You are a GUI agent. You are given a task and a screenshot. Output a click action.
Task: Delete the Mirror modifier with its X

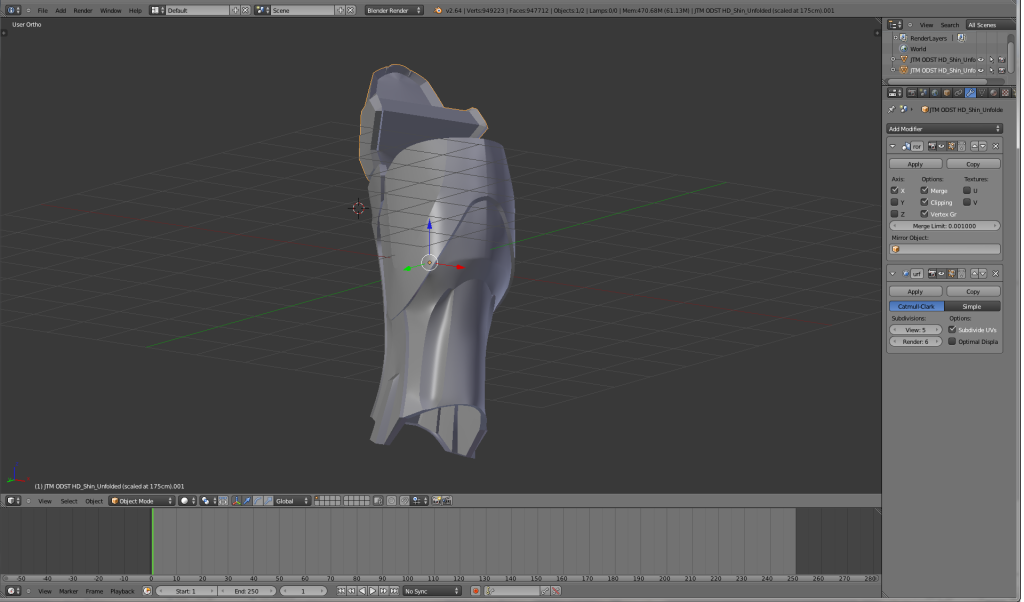[995, 146]
